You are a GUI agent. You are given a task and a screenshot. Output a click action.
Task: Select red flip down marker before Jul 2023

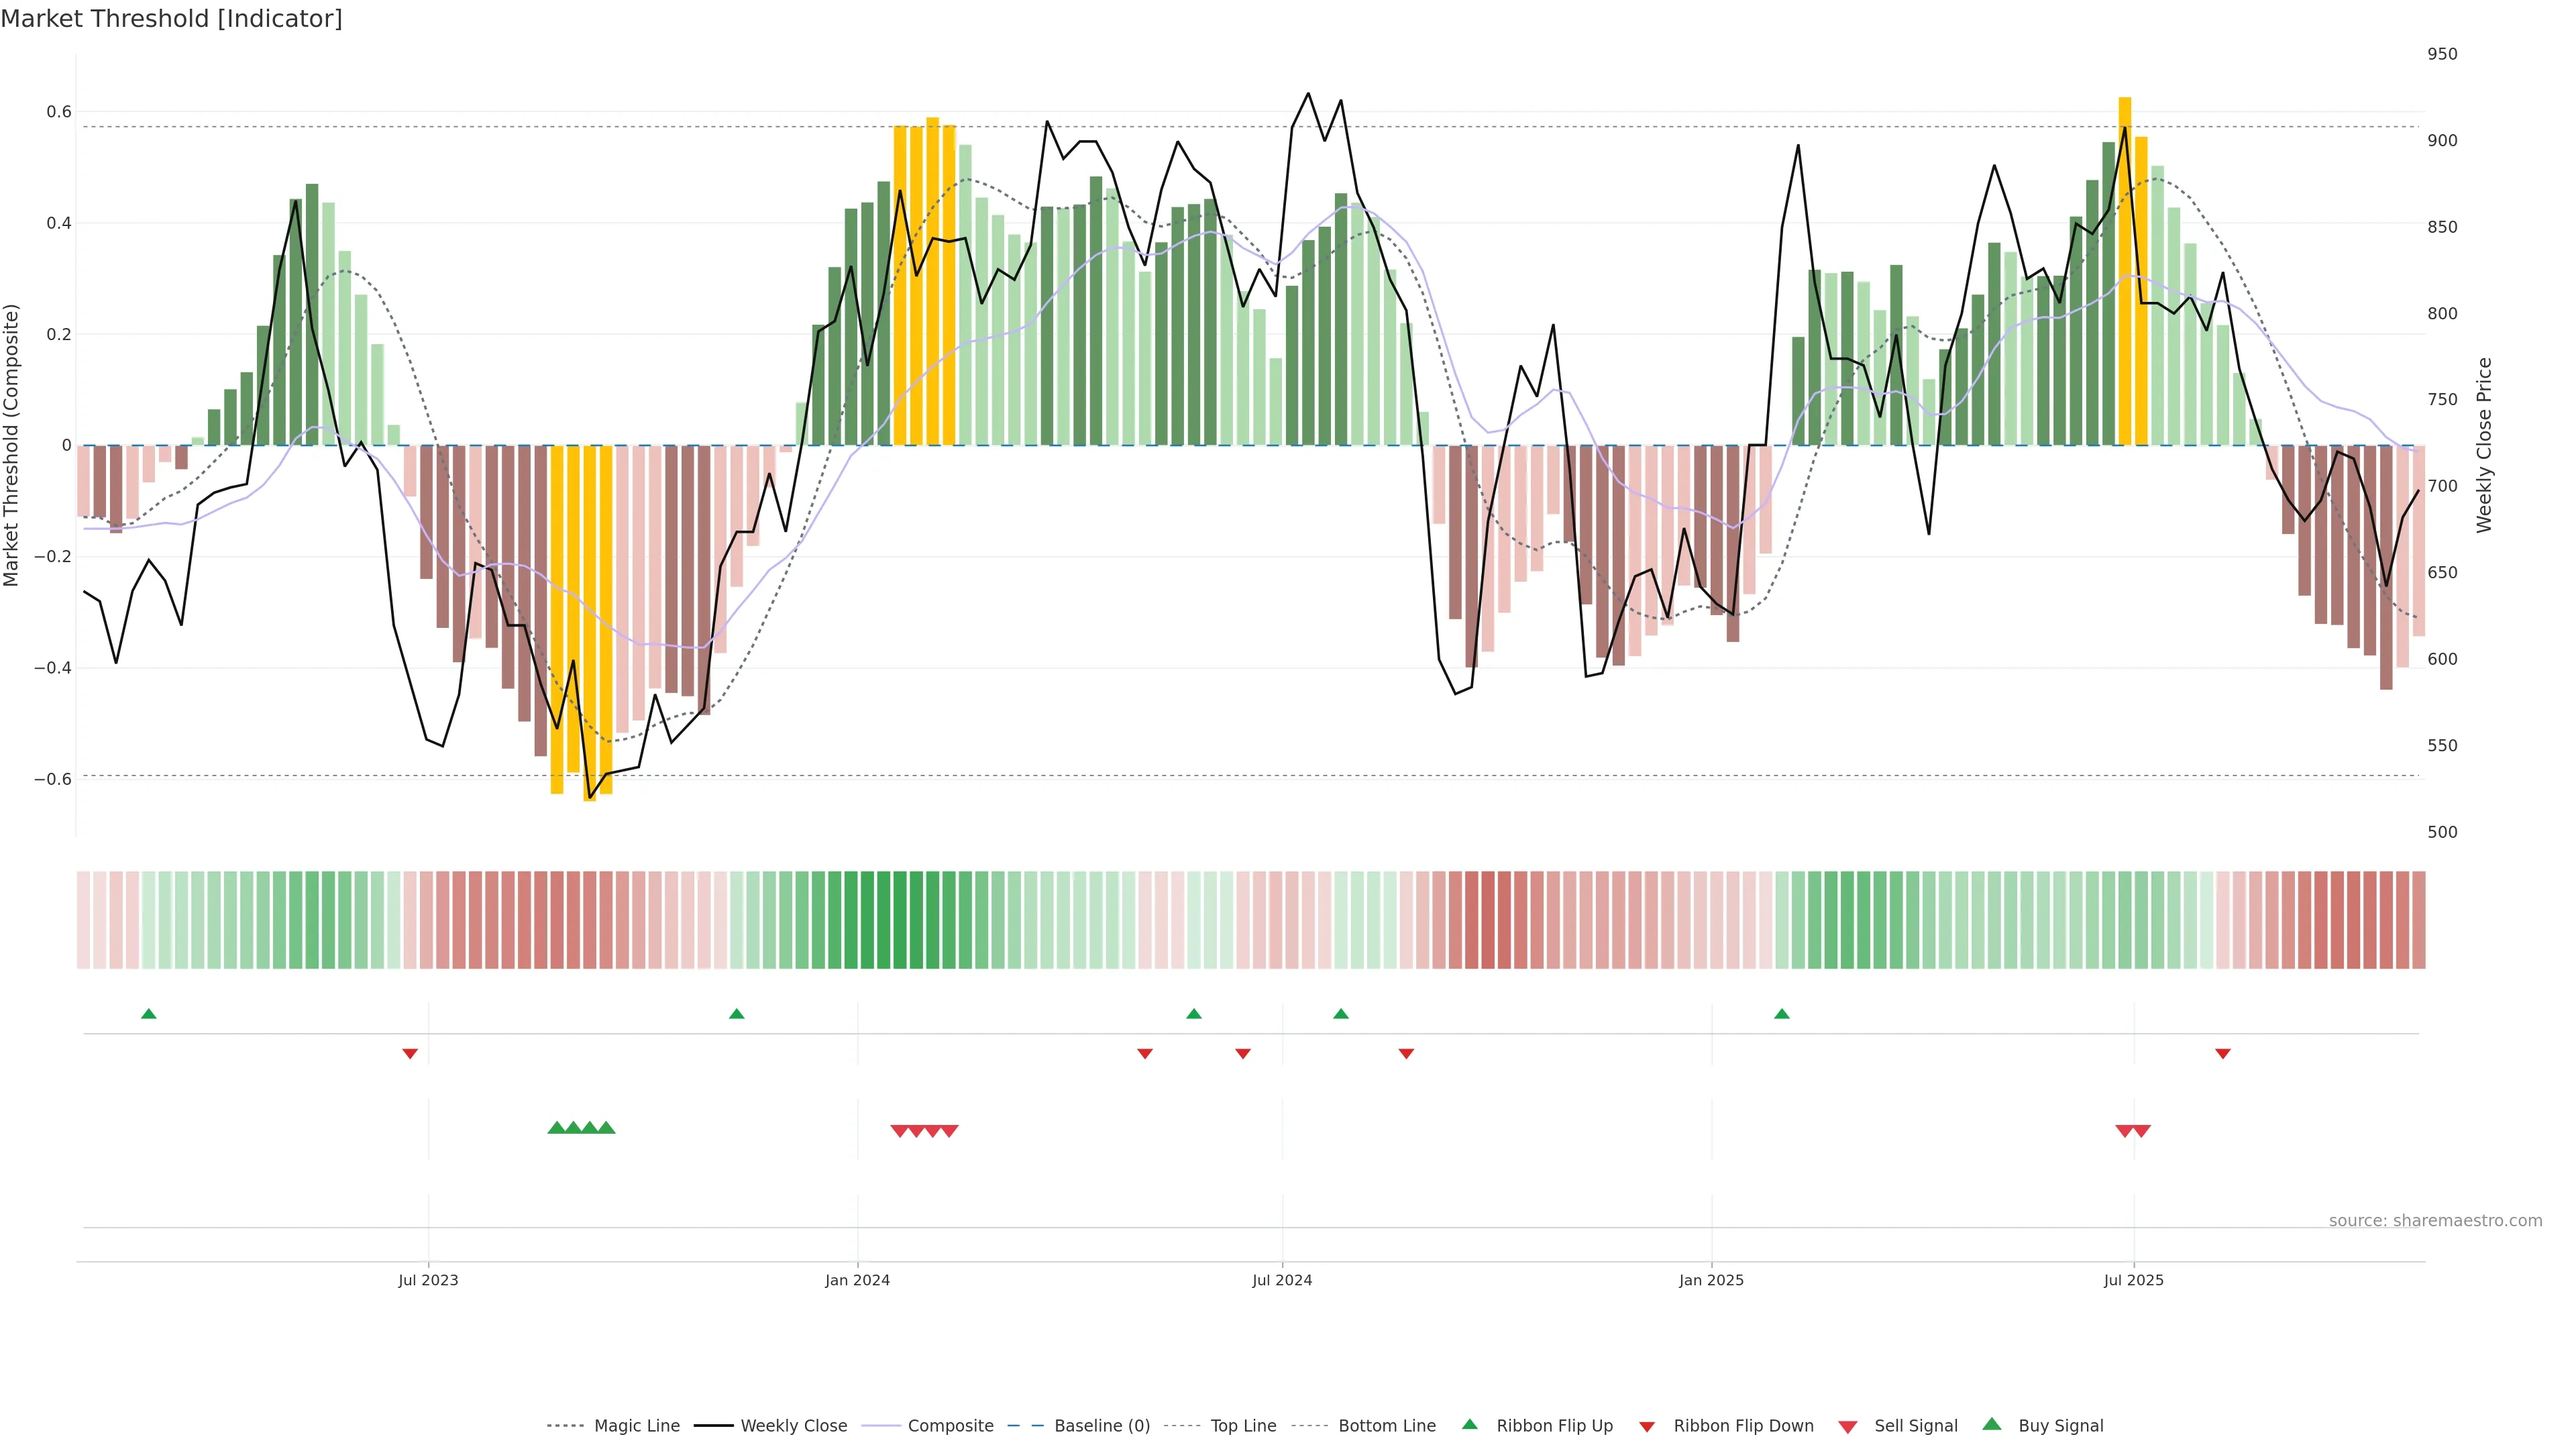[x=410, y=1054]
